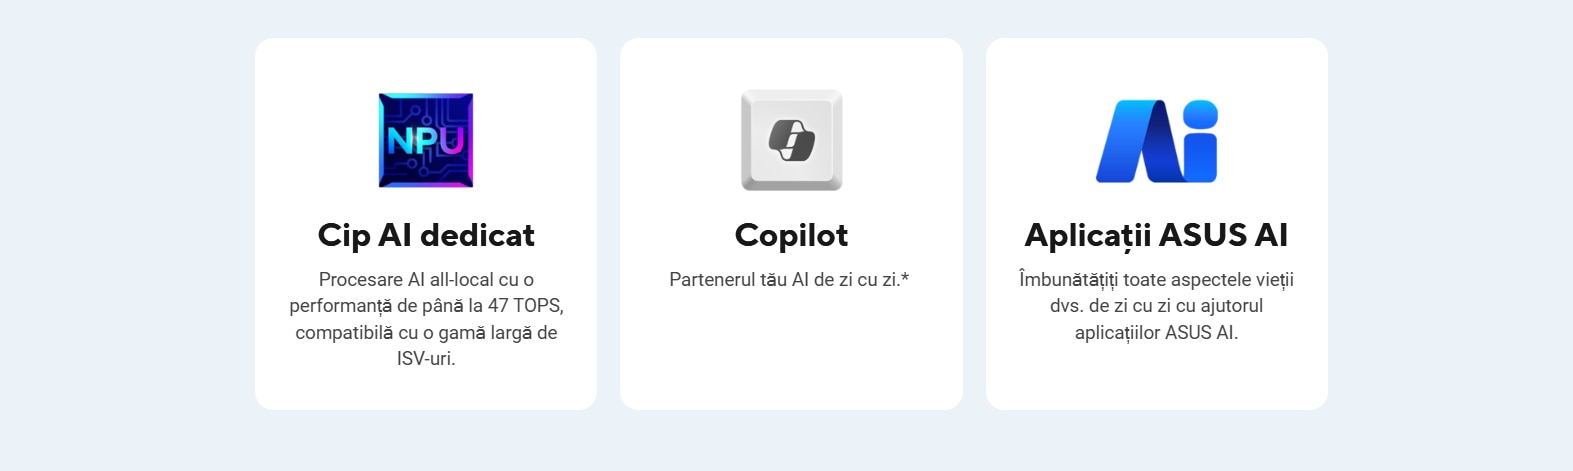1573x471 pixels.
Task: Click the "aplicațiilor ASUS AI." text line
Action: click(x=1156, y=333)
